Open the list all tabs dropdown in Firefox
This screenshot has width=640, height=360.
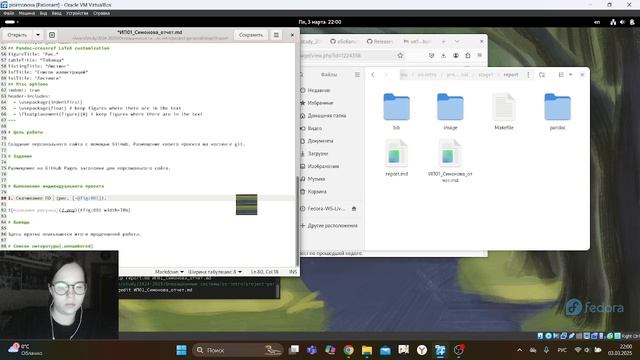tap(457, 42)
